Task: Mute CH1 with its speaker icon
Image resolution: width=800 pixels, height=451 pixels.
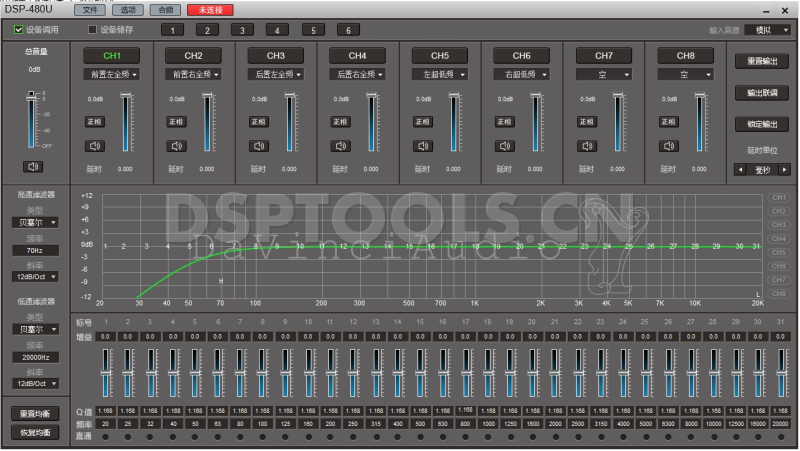Action: (95, 146)
